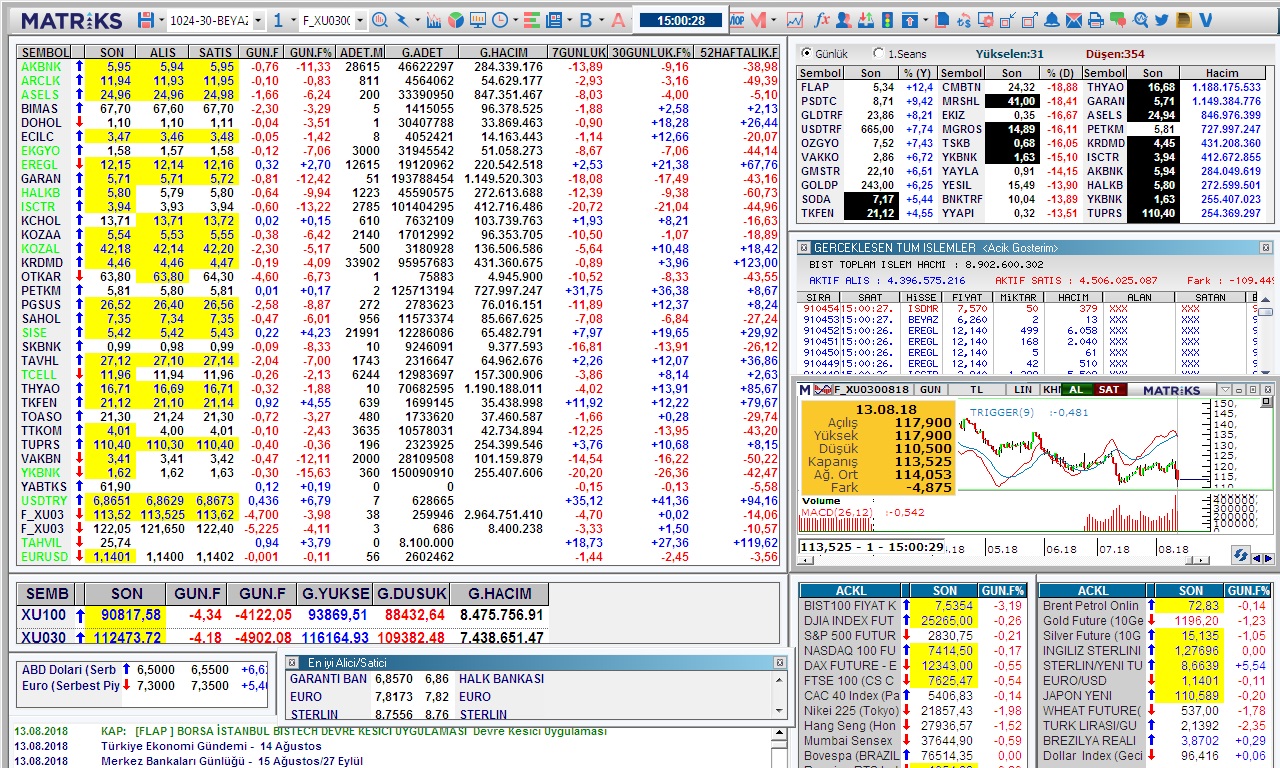Click the Twitter bird toolbar icon

(x=1161, y=20)
